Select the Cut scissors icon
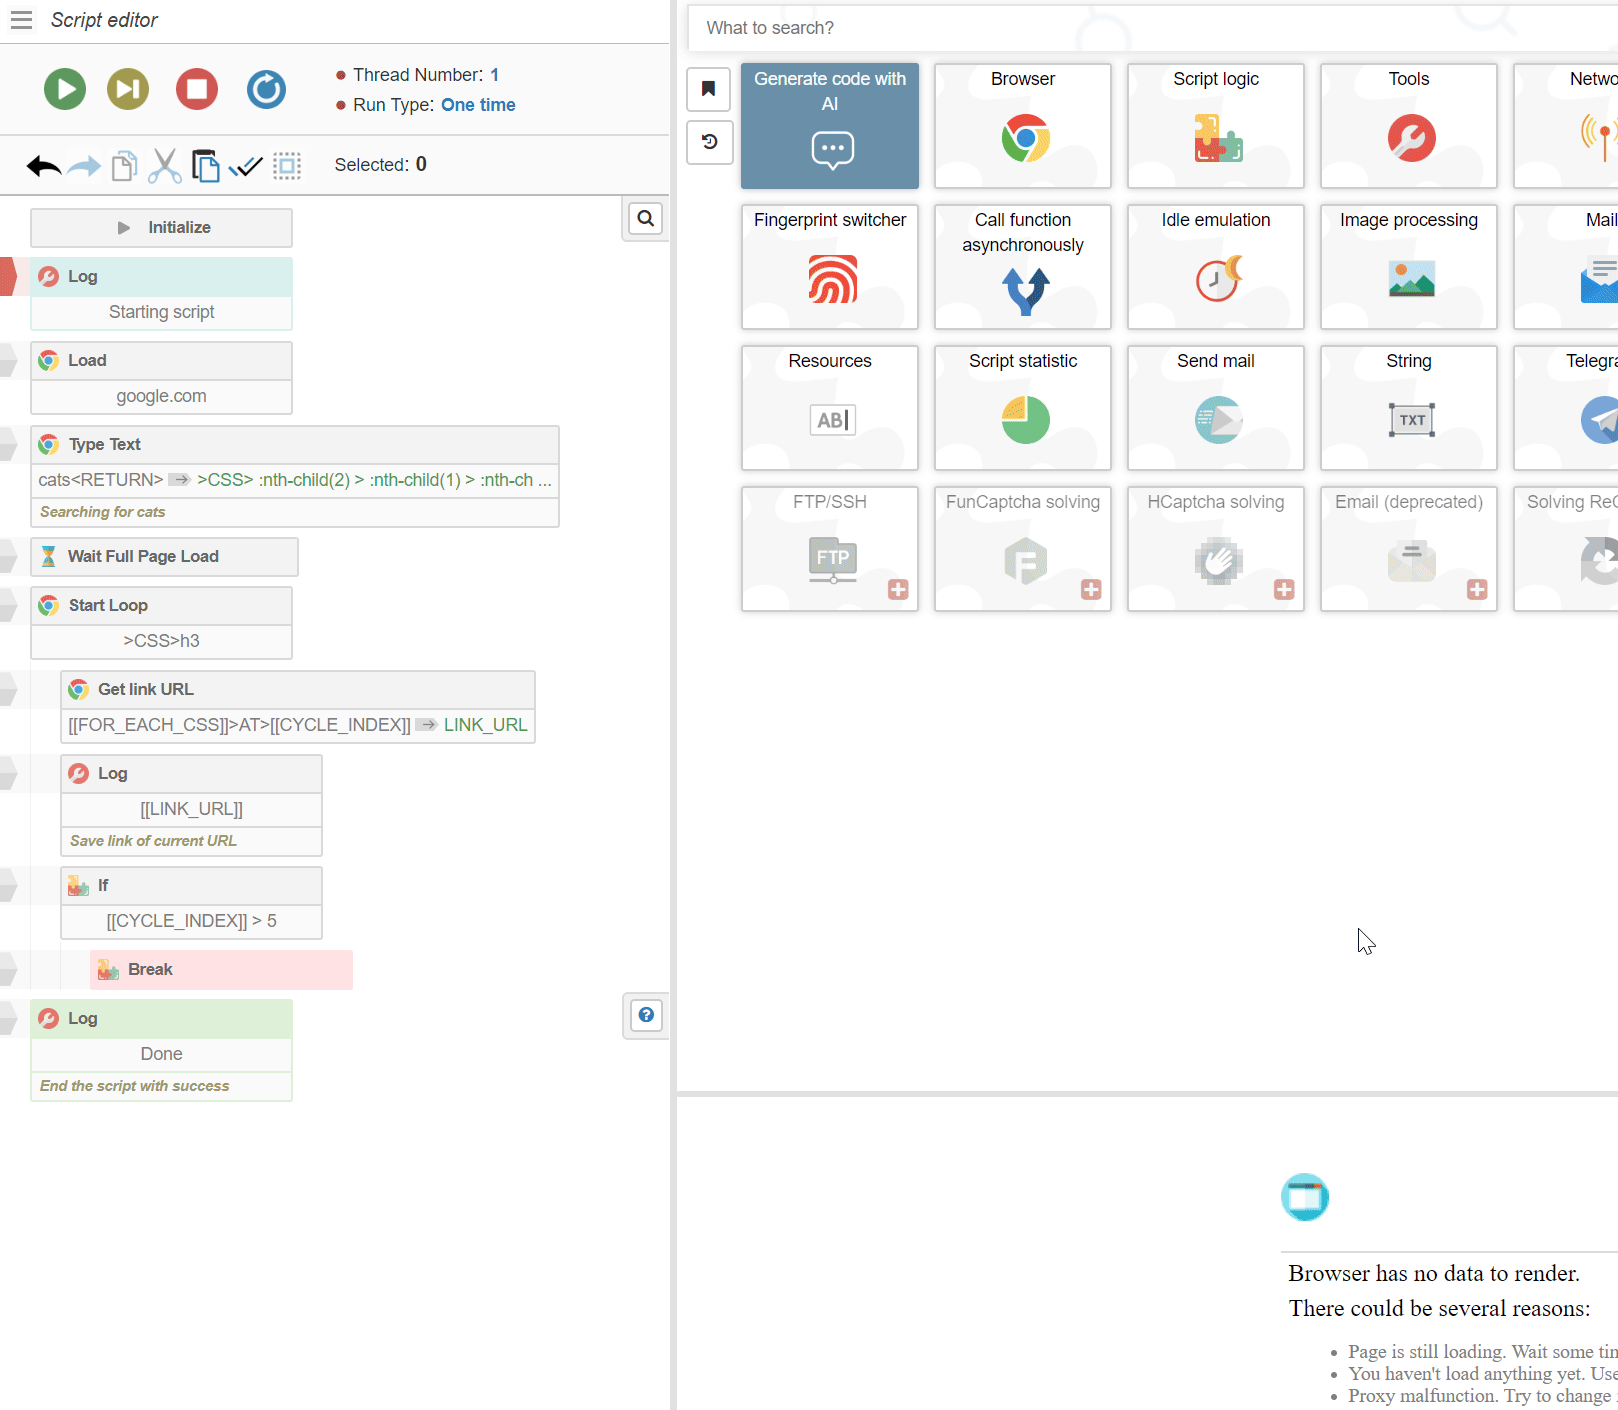1618x1410 pixels. 165,166
